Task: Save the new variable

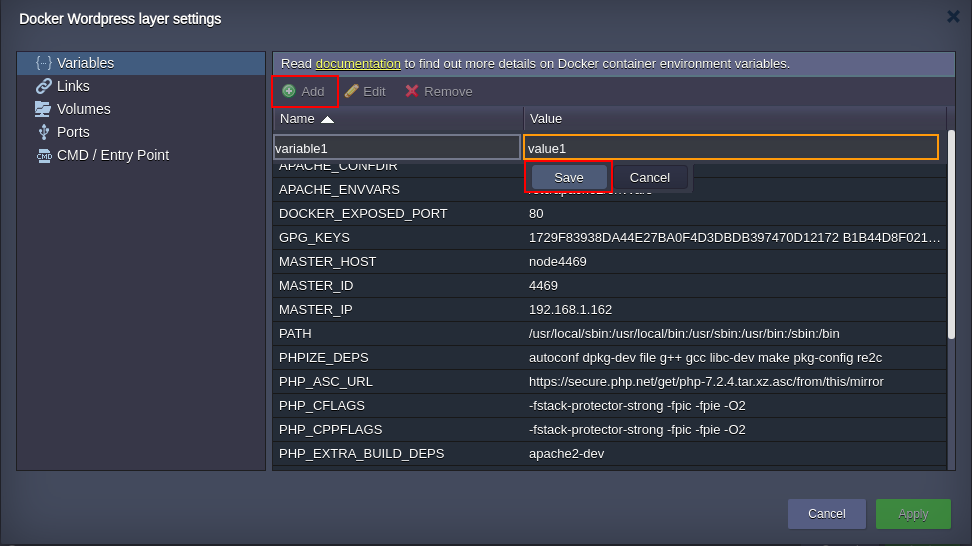Action: (x=568, y=178)
